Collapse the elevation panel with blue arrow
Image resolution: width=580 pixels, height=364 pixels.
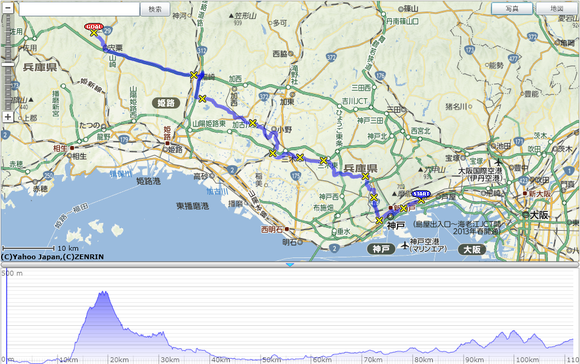click(290, 265)
